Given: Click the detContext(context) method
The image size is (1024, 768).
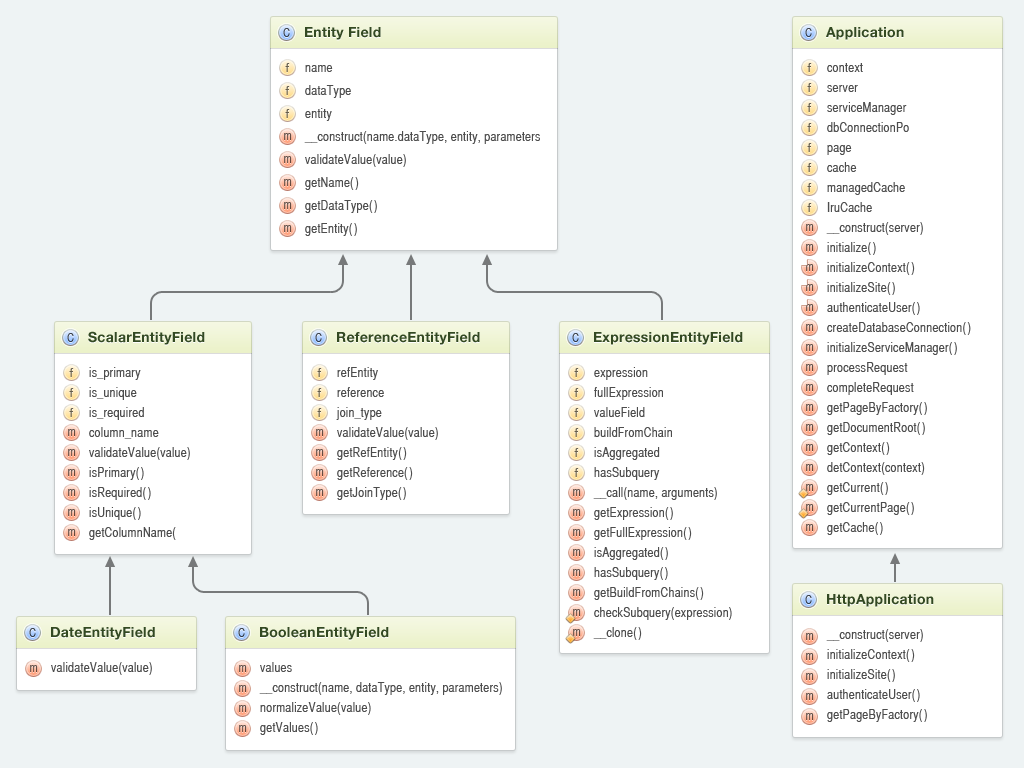Looking at the screenshot, I should (x=876, y=468).
